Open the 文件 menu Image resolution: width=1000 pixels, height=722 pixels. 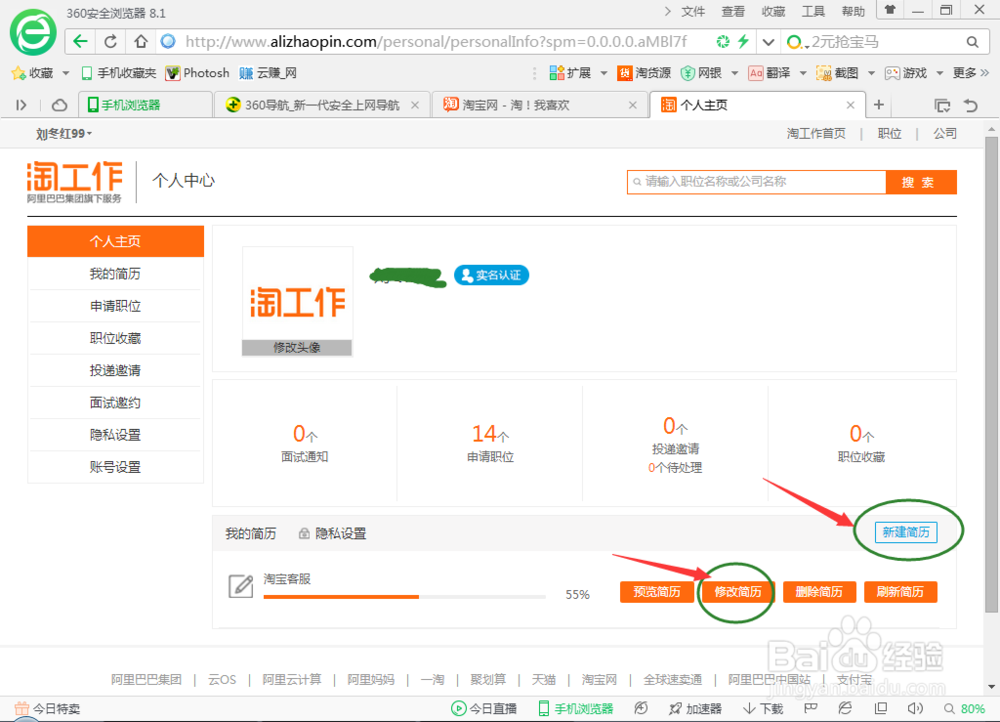(693, 11)
